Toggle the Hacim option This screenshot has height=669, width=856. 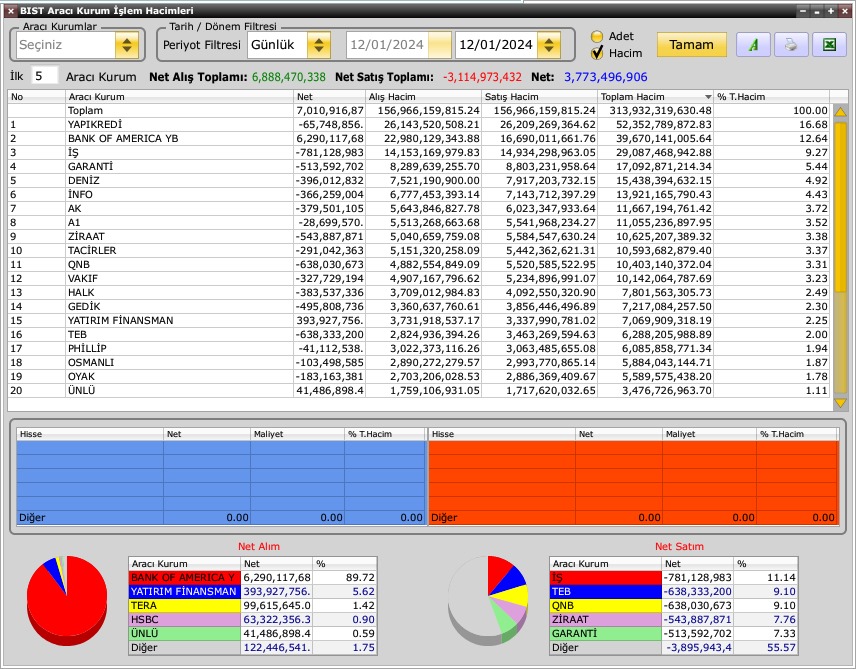[x=598, y=53]
